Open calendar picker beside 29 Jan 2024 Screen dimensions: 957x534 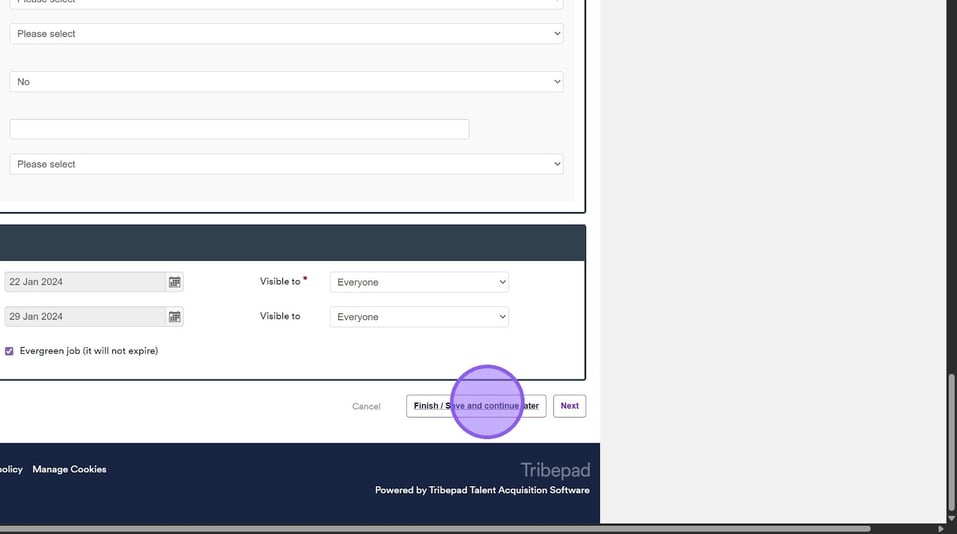point(174,317)
